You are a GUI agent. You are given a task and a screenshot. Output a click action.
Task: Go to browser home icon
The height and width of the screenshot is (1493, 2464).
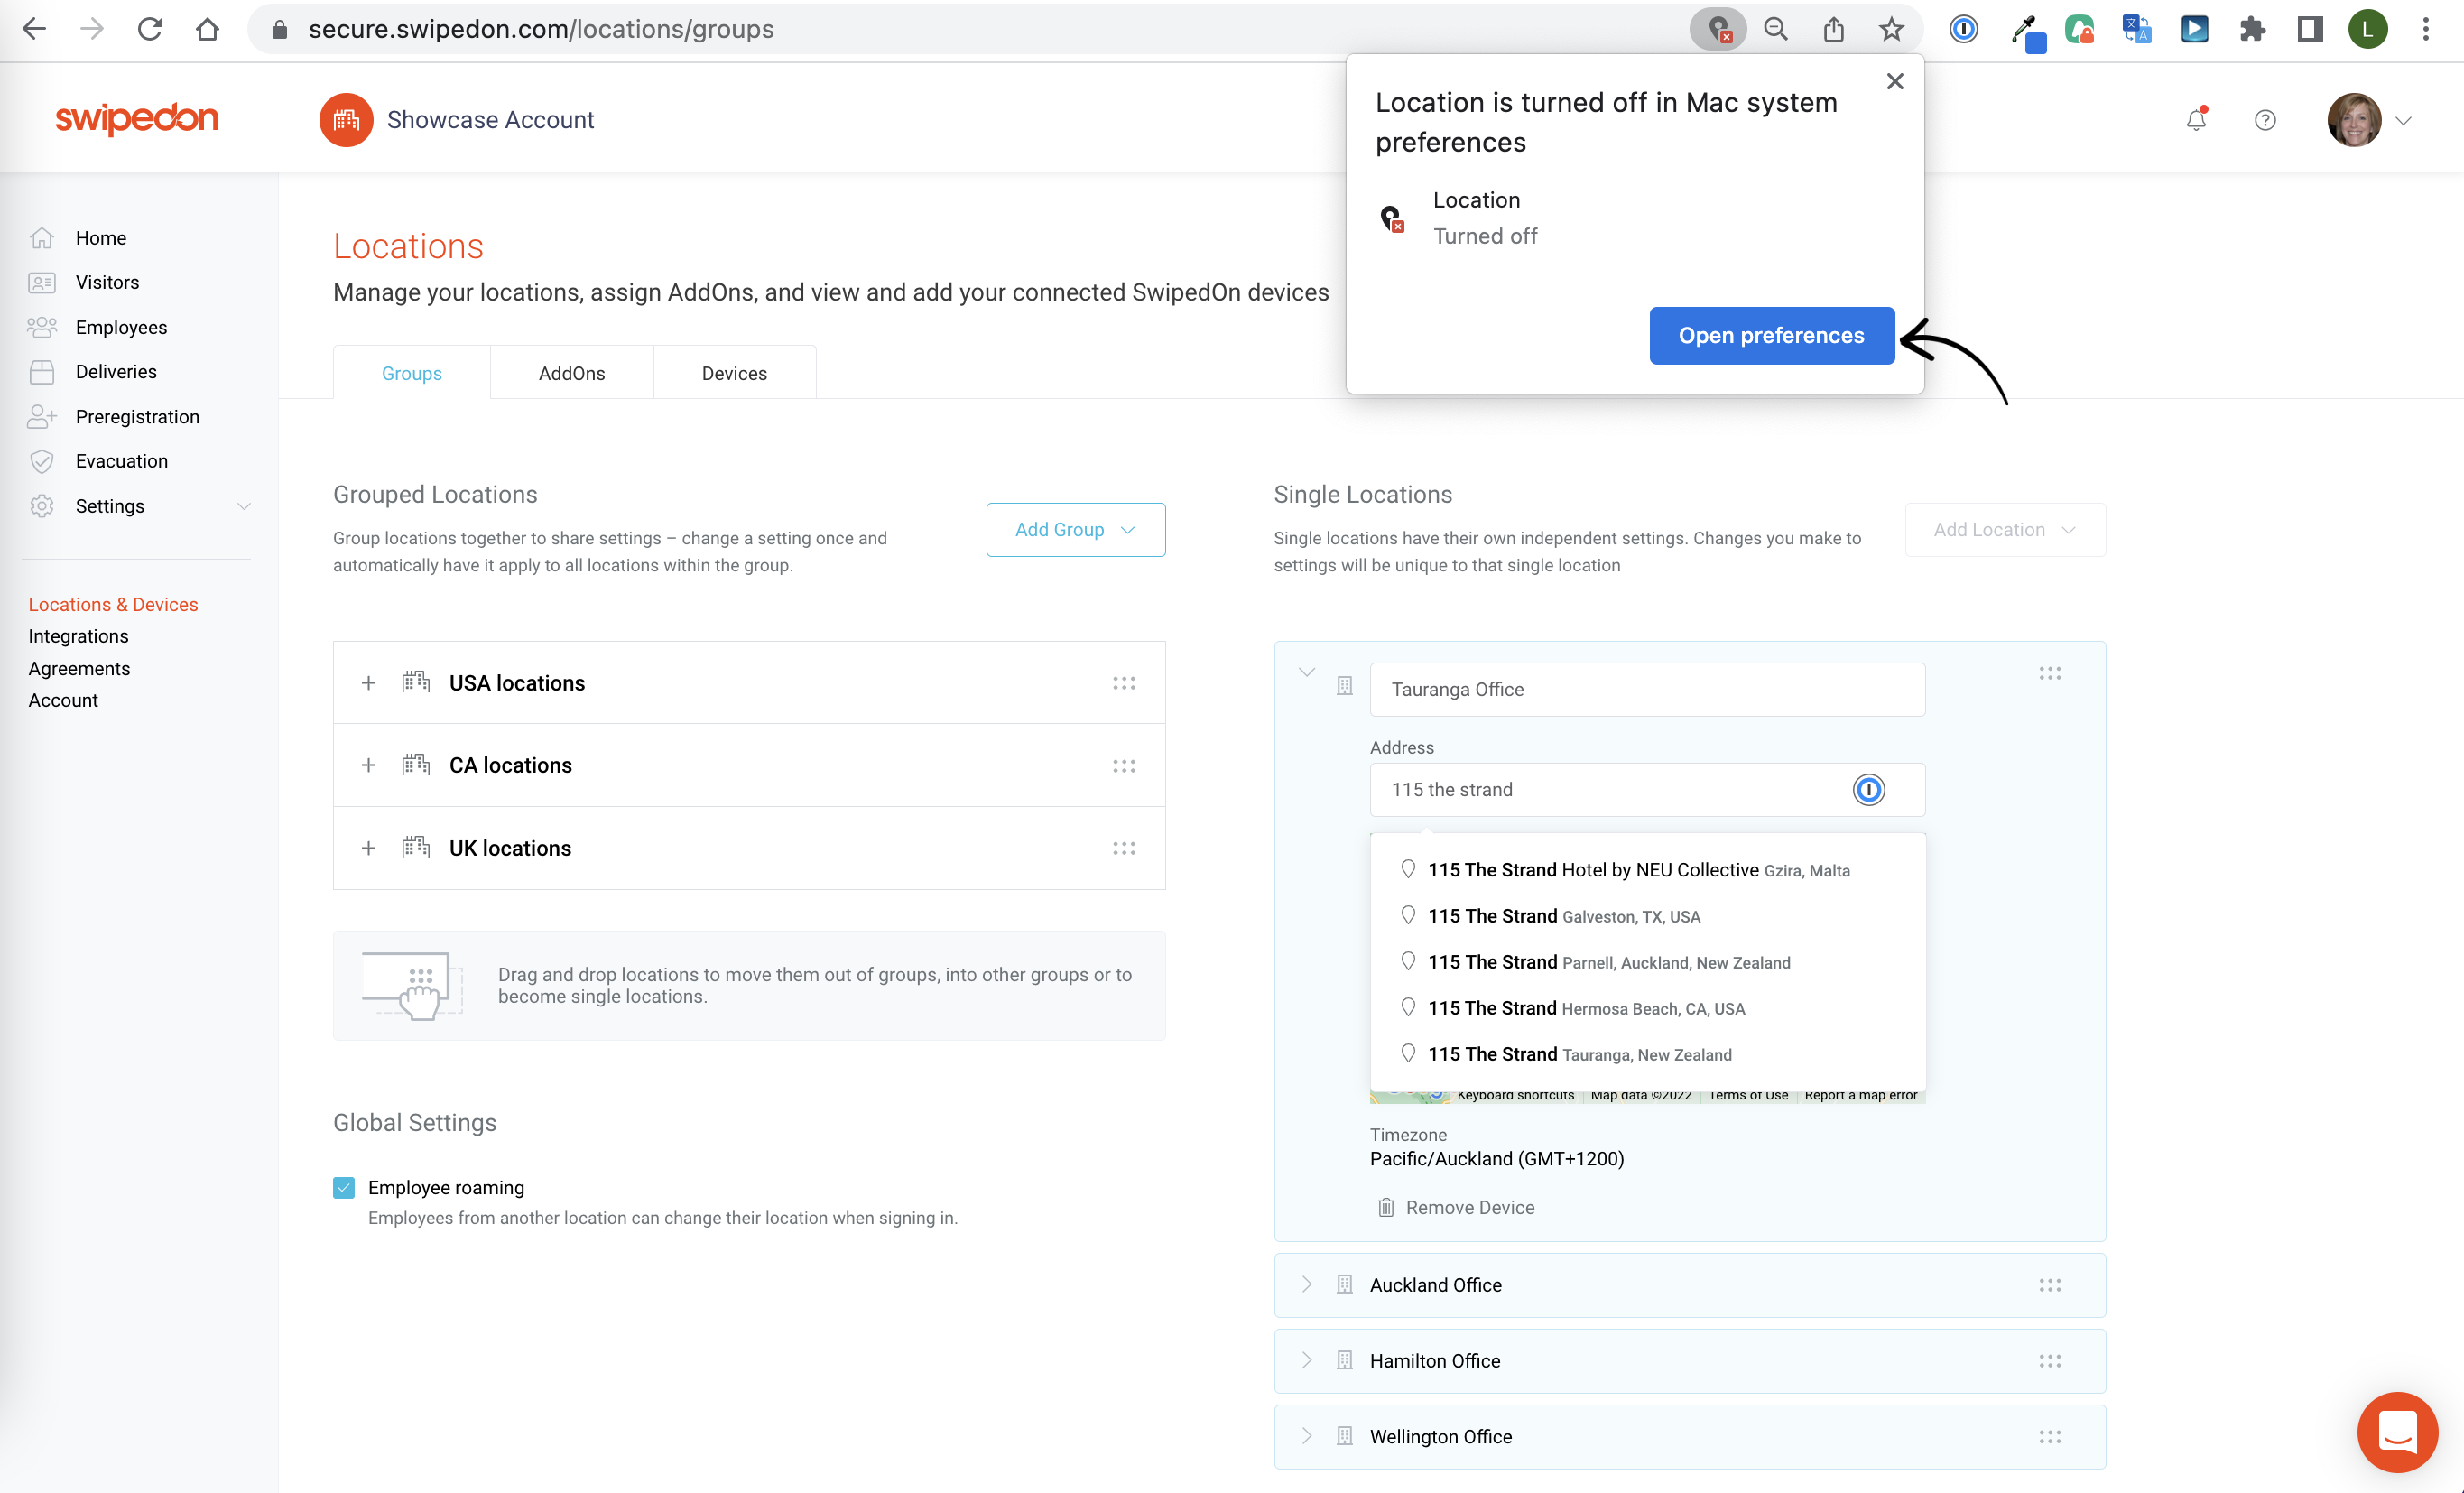pos(207,29)
